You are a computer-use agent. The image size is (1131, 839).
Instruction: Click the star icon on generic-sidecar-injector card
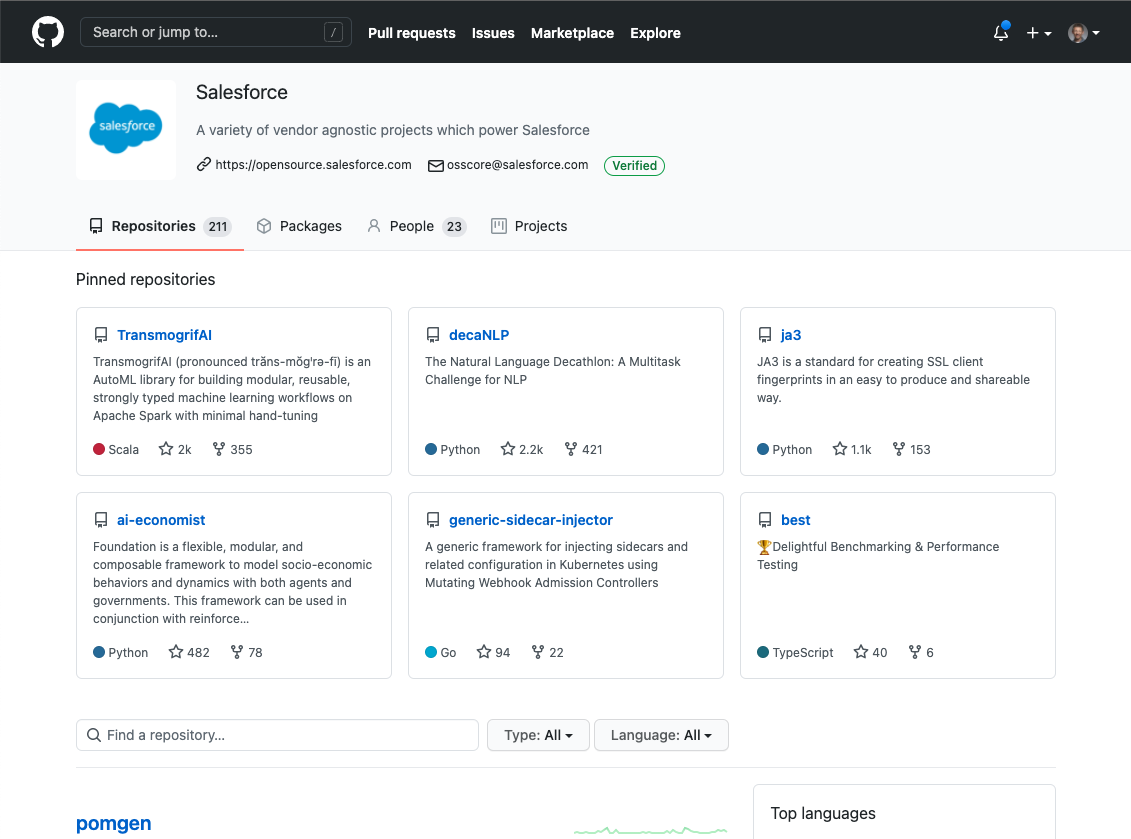(483, 651)
